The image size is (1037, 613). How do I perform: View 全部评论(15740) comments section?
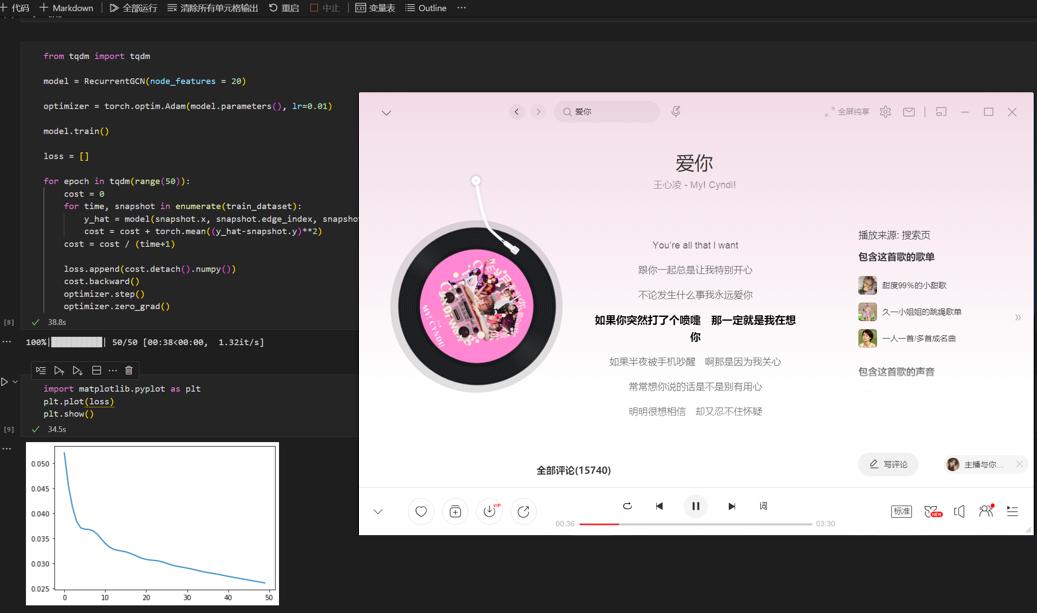pyautogui.click(x=573, y=470)
